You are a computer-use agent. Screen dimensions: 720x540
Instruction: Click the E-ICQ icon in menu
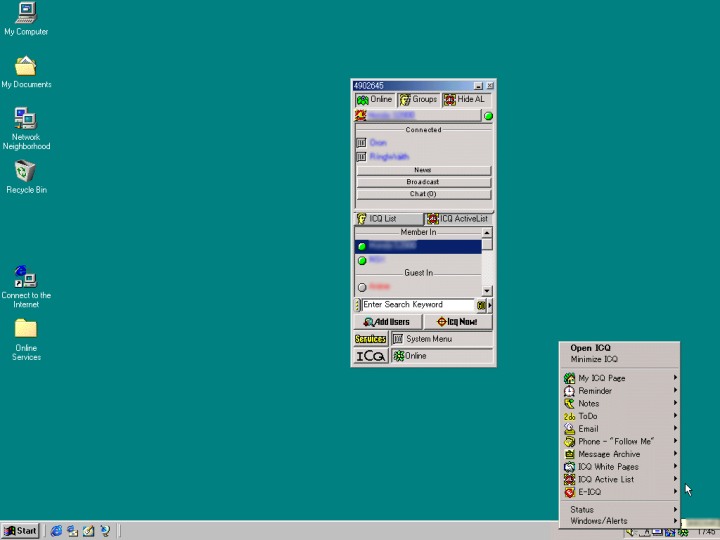click(x=569, y=492)
